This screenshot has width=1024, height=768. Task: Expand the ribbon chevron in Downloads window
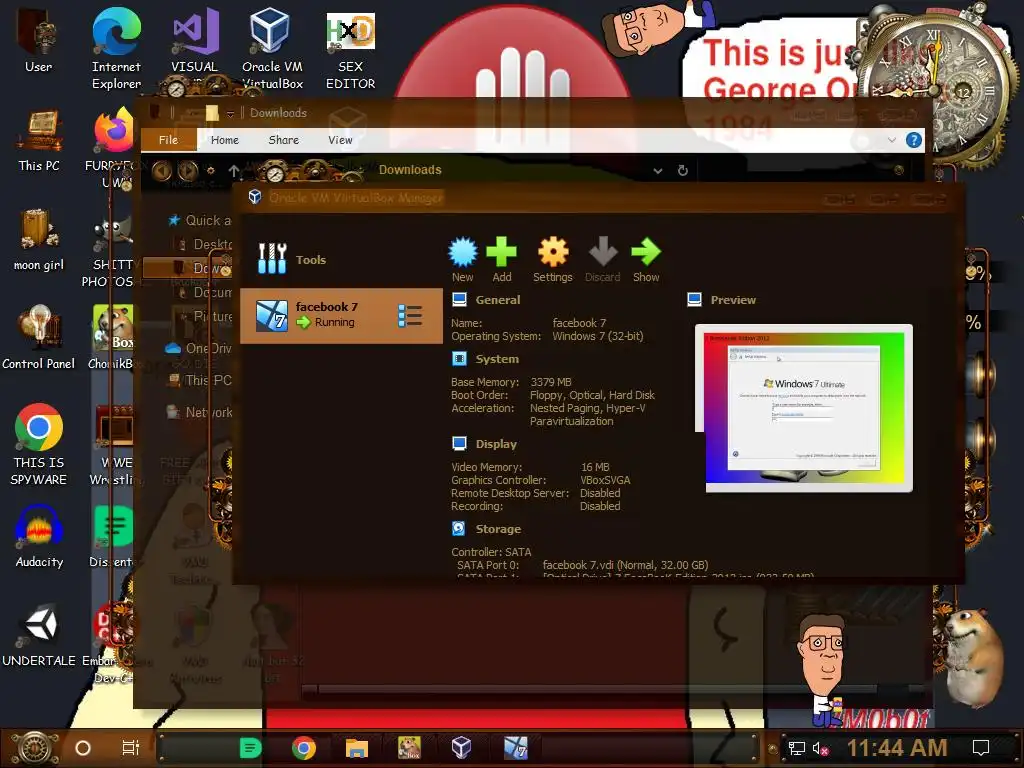point(891,140)
